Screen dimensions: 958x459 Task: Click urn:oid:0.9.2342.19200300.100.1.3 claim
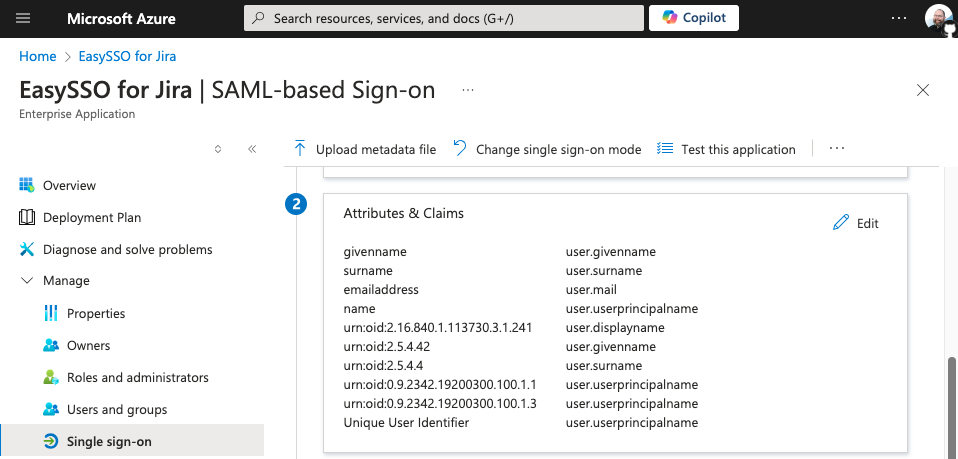point(440,403)
